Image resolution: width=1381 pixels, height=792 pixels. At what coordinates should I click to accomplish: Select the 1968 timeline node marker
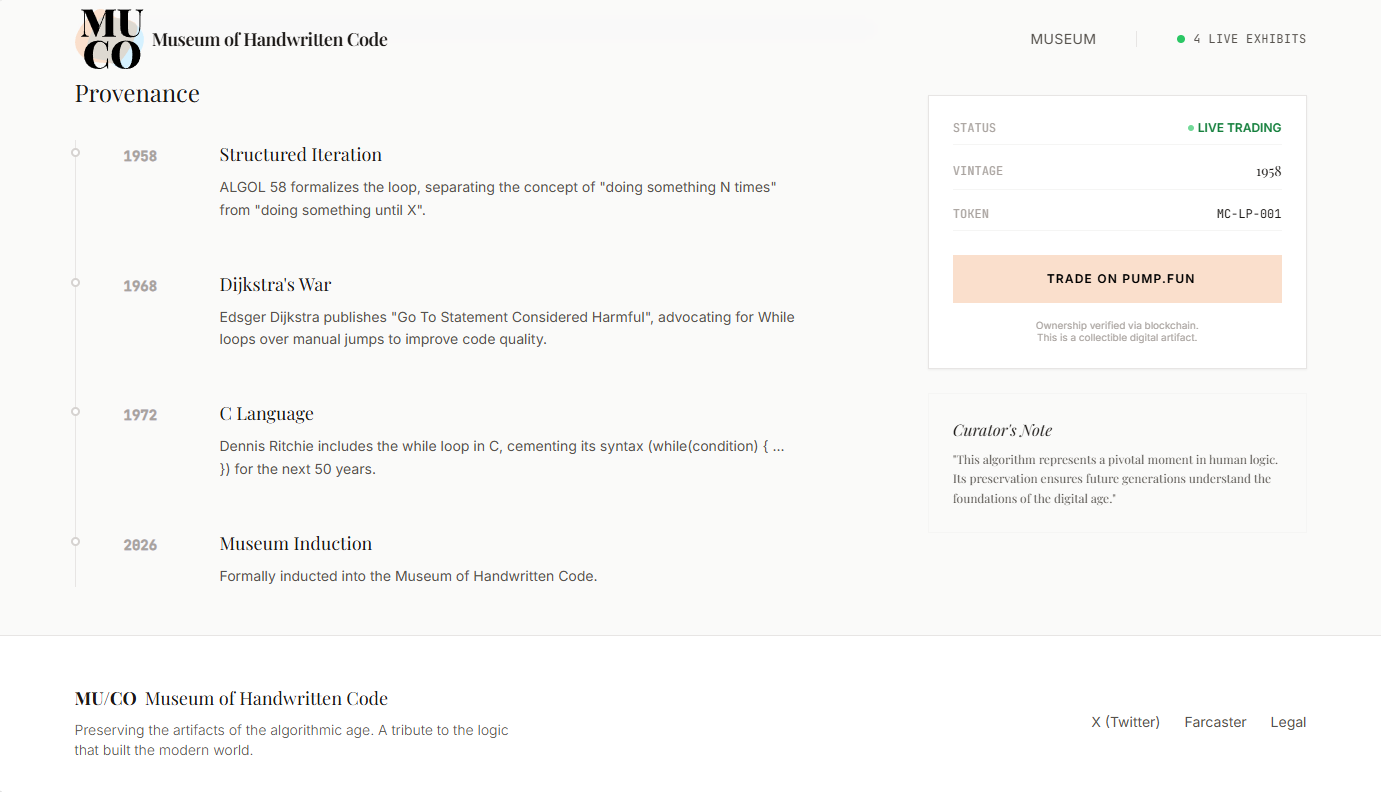[x=75, y=283]
